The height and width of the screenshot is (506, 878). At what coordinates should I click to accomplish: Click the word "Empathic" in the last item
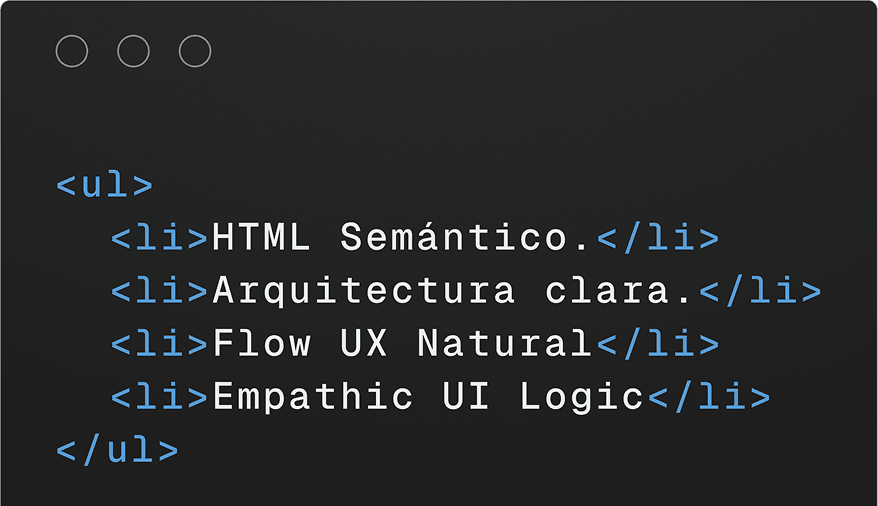(313, 397)
